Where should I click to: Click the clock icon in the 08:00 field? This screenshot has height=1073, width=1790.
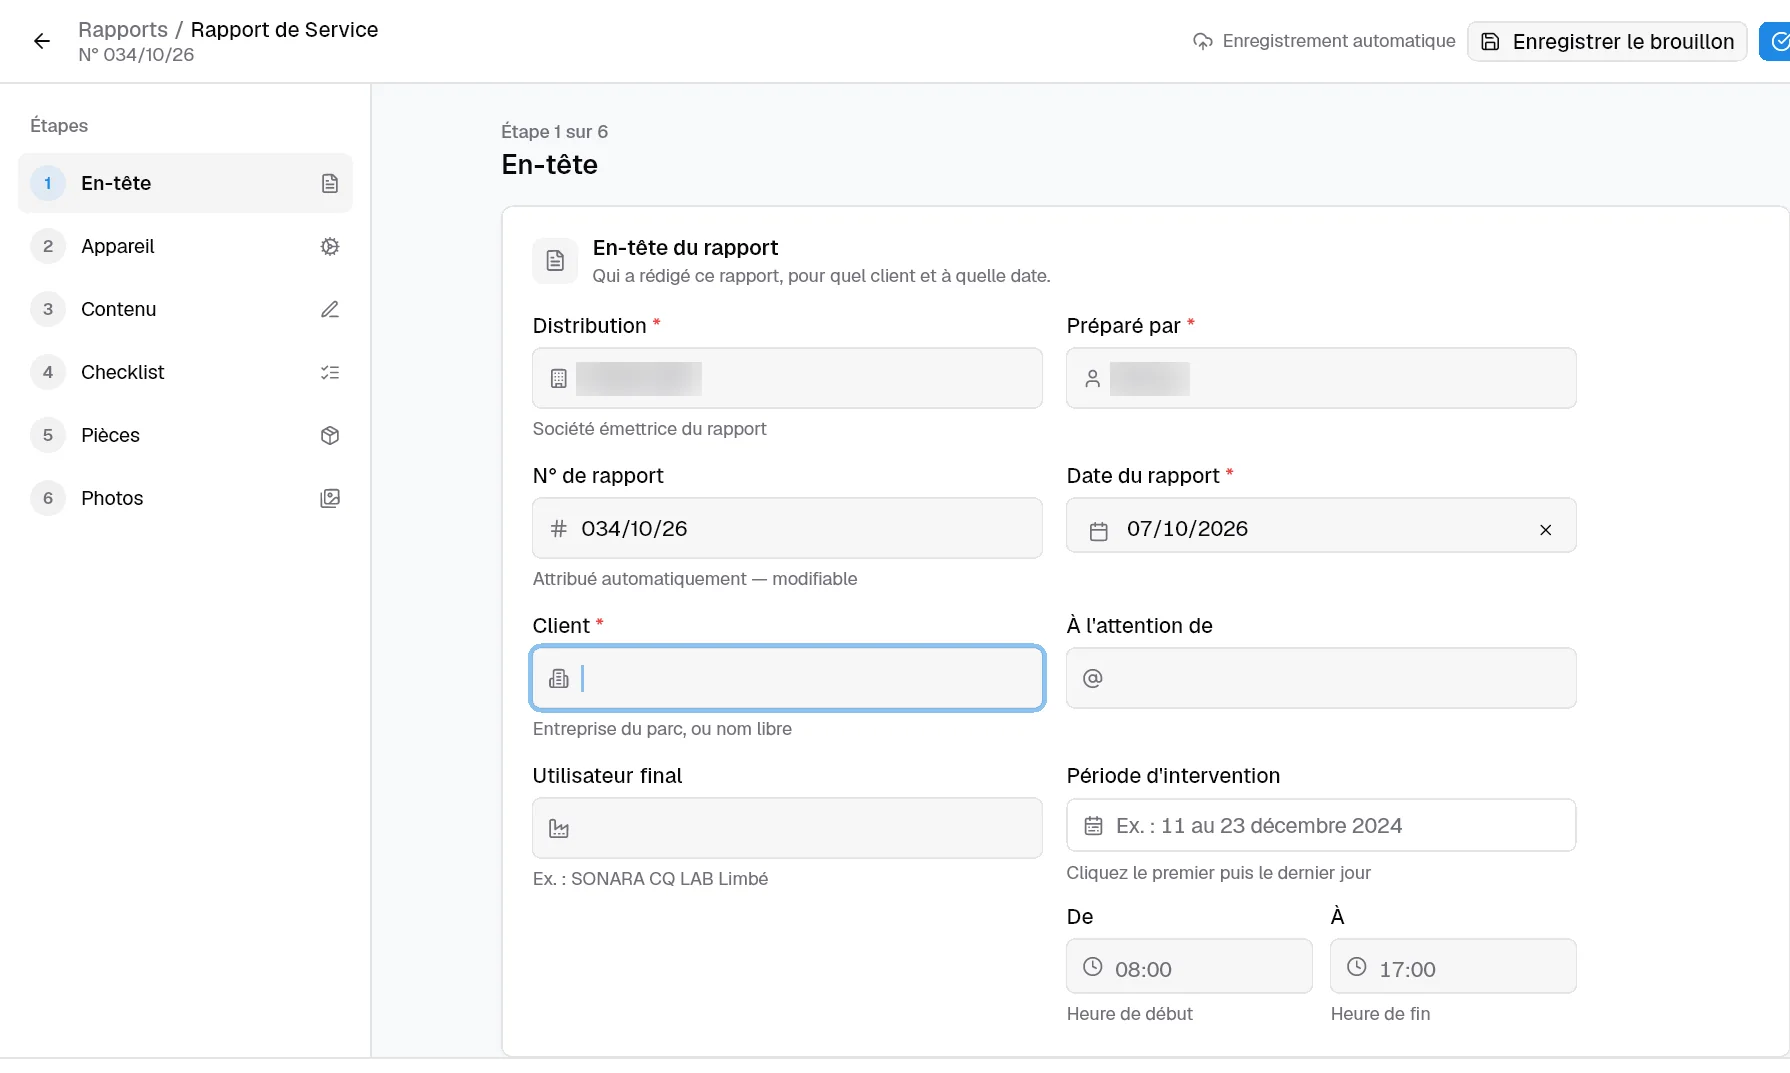point(1093,967)
